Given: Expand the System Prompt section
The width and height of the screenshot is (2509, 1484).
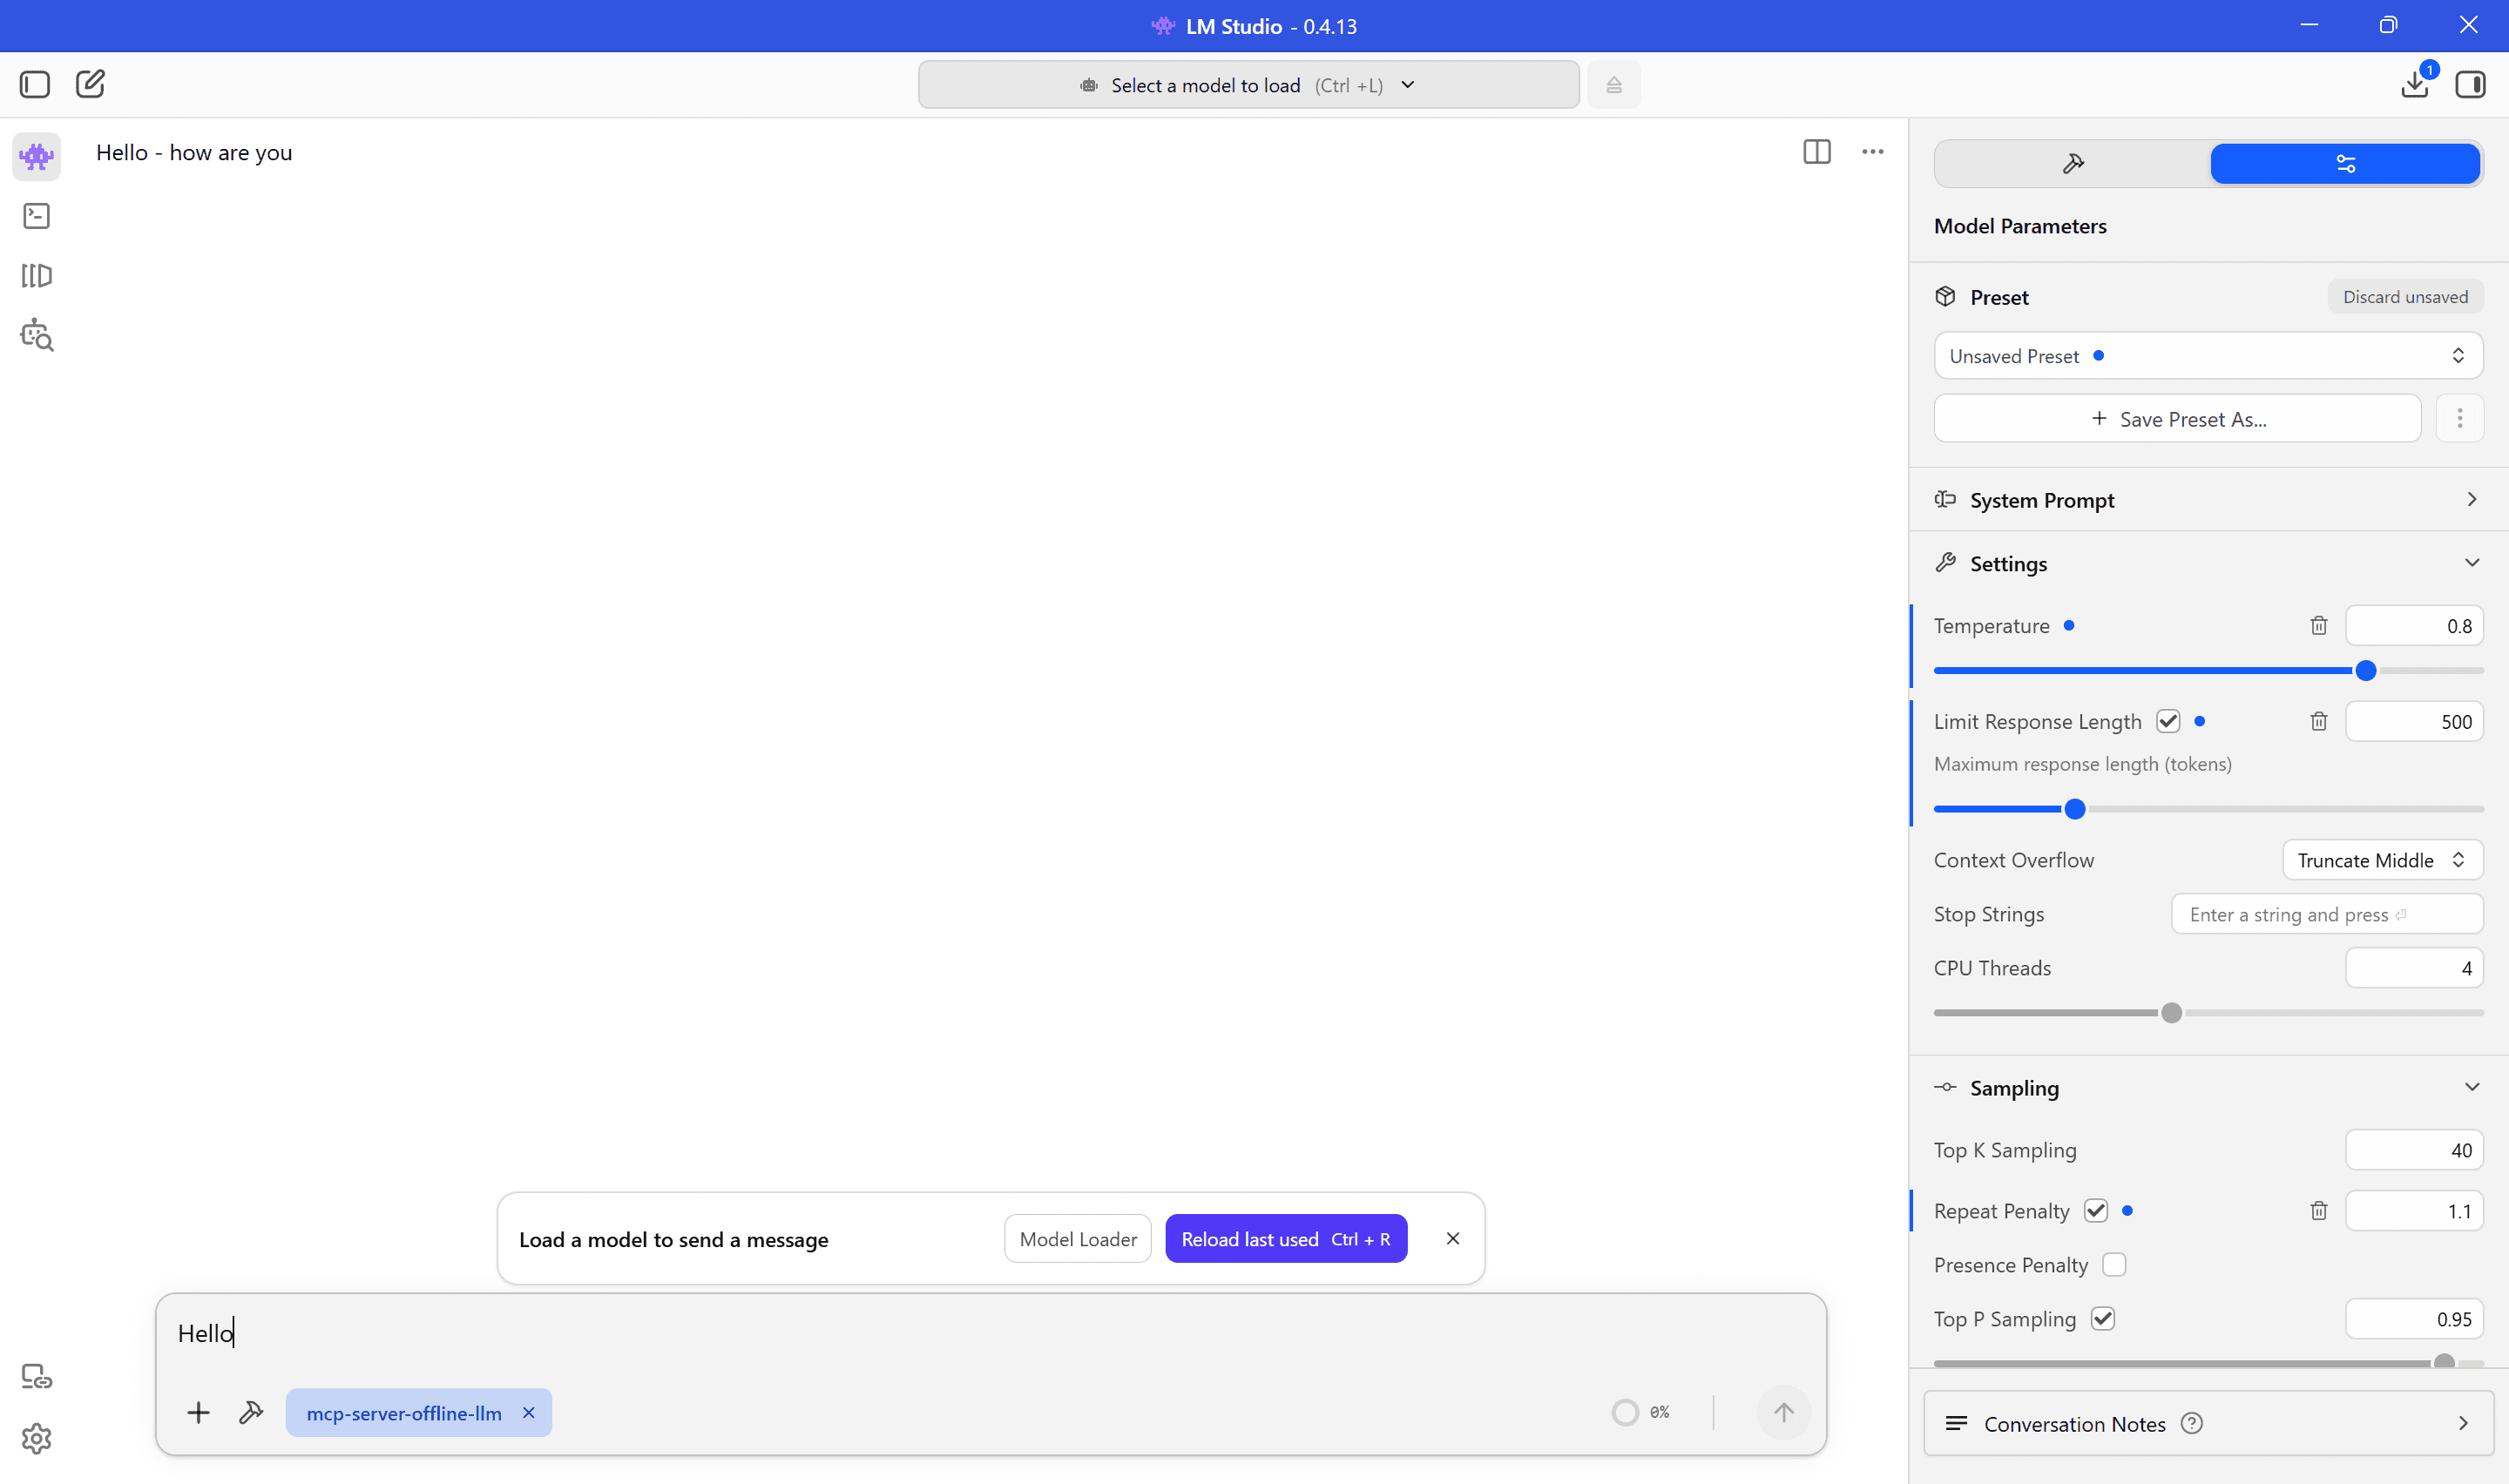Looking at the screenshot, I should point(2208,500).
